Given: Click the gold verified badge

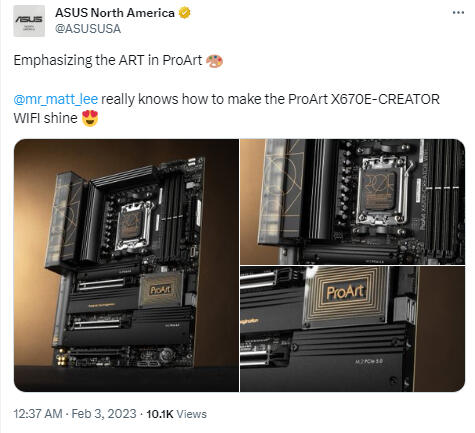Looking at the screenshot, I should [x=184, y=13].
